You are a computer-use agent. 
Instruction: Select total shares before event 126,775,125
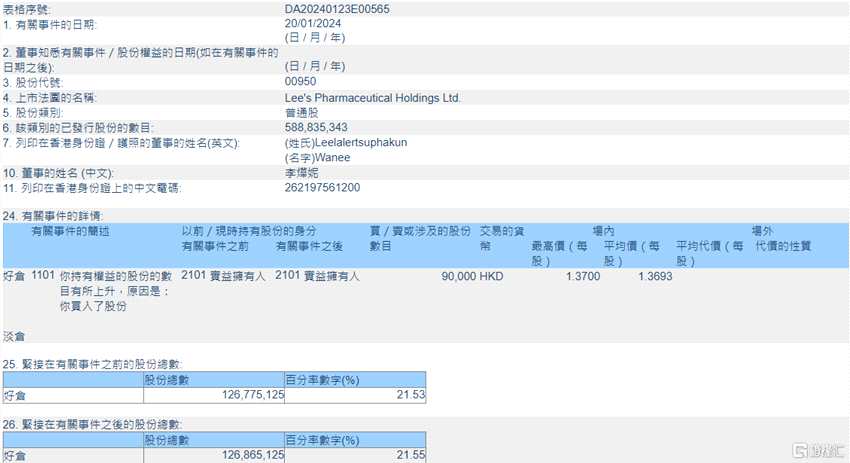(x=253, y=395)
